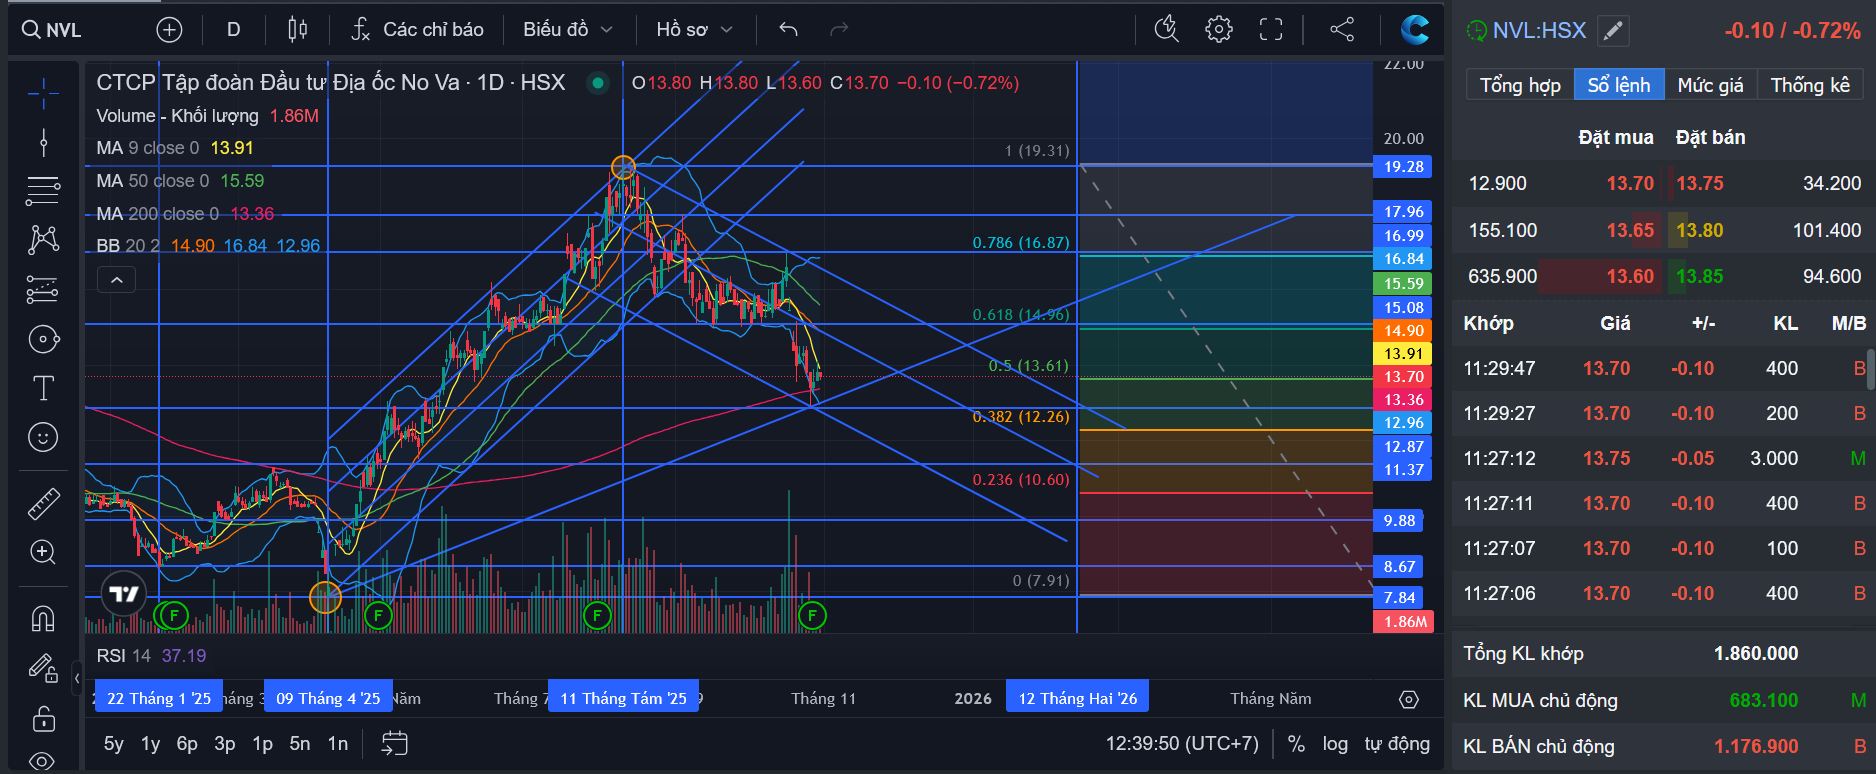
Task: Open the forecasting and position tools
Action: pyautogui.click(x=43, y=289)
